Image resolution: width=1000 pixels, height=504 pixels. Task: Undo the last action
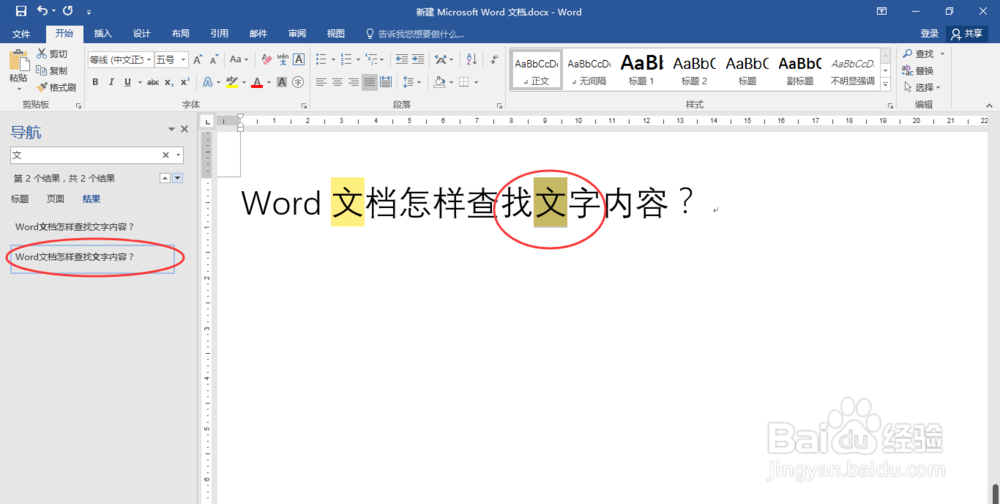pos(43,11)
